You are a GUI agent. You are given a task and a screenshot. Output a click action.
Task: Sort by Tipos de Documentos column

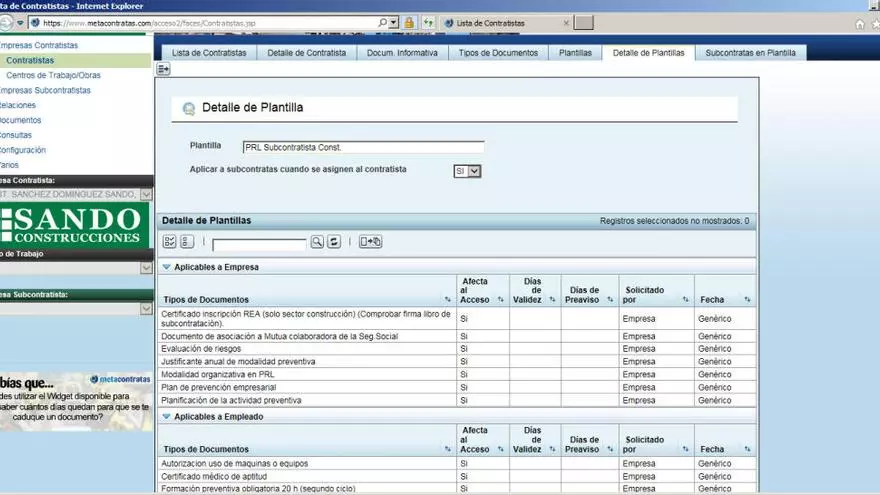pyautogui.click(x=447, y=300)
